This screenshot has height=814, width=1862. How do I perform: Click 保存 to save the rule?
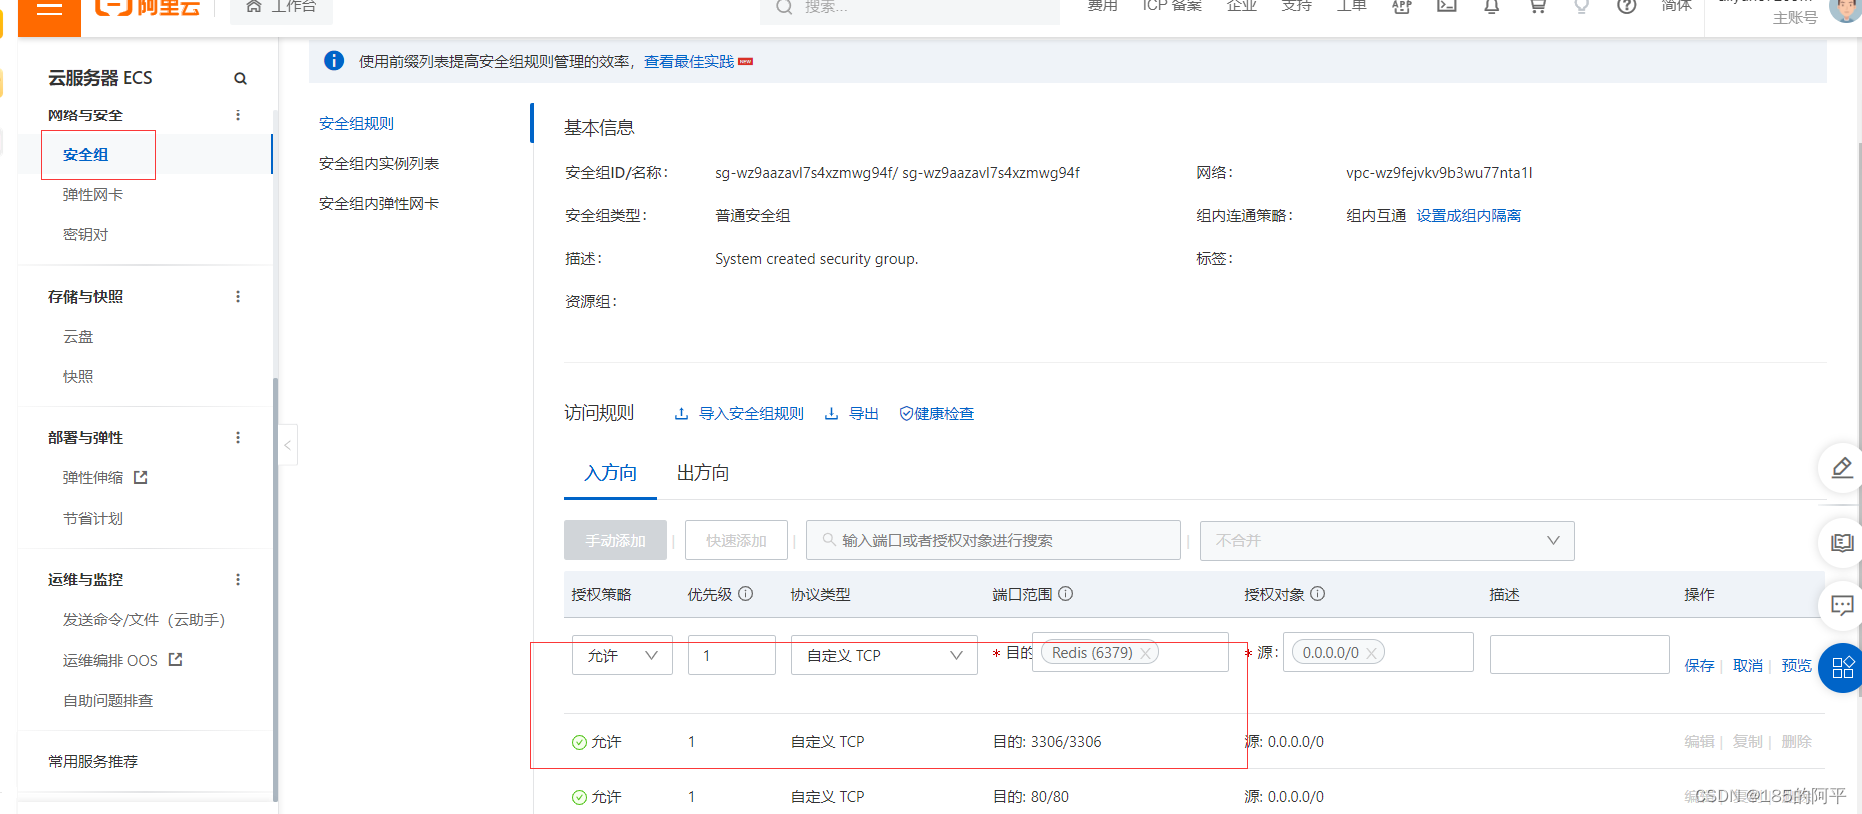(x=1699, y=666)
